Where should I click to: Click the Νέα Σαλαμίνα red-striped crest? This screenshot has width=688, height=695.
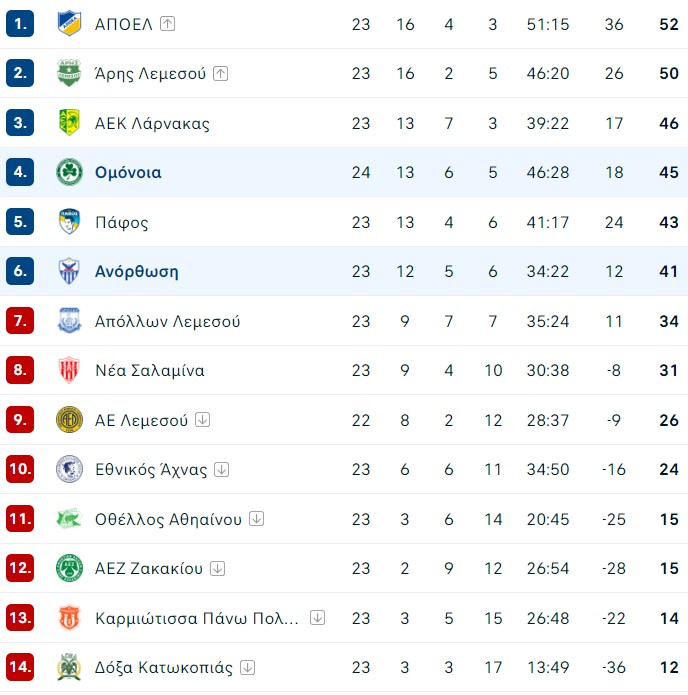(x=69, y=370)
